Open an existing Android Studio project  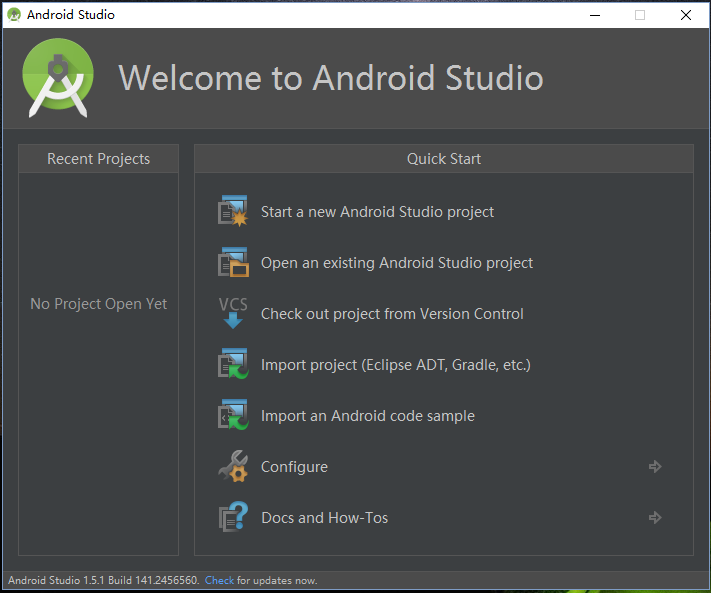click(397, 263)
